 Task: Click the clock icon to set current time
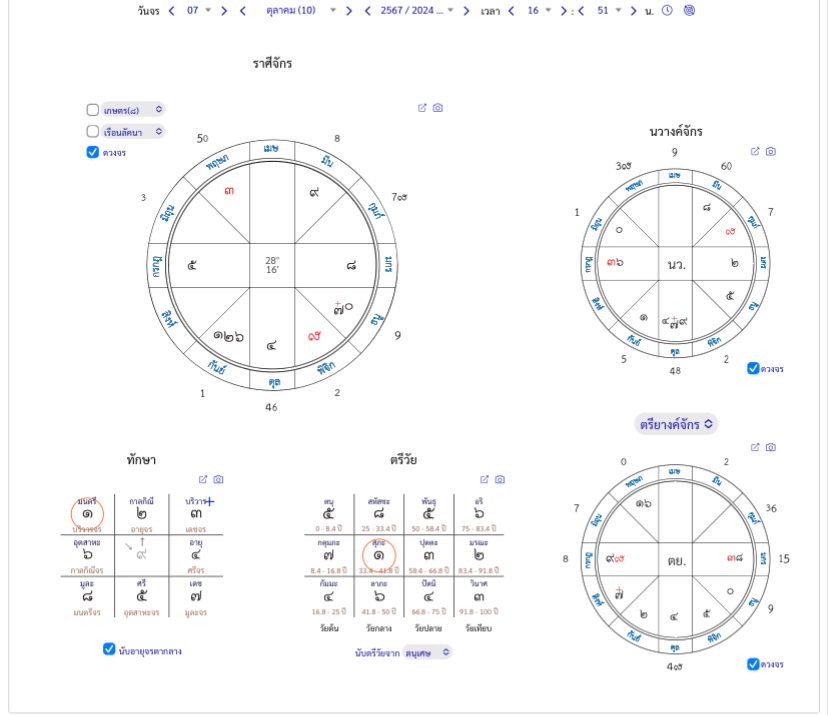click(667, 10)
